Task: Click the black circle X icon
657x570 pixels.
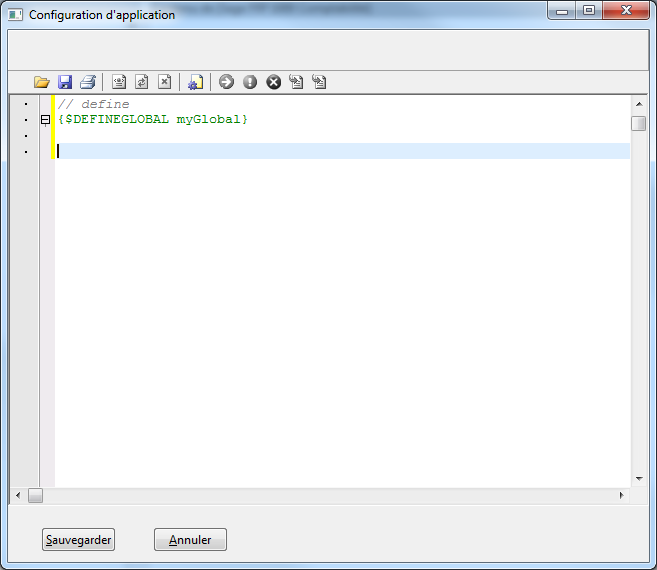Action: pyautogui.click(x=274, y=82)
